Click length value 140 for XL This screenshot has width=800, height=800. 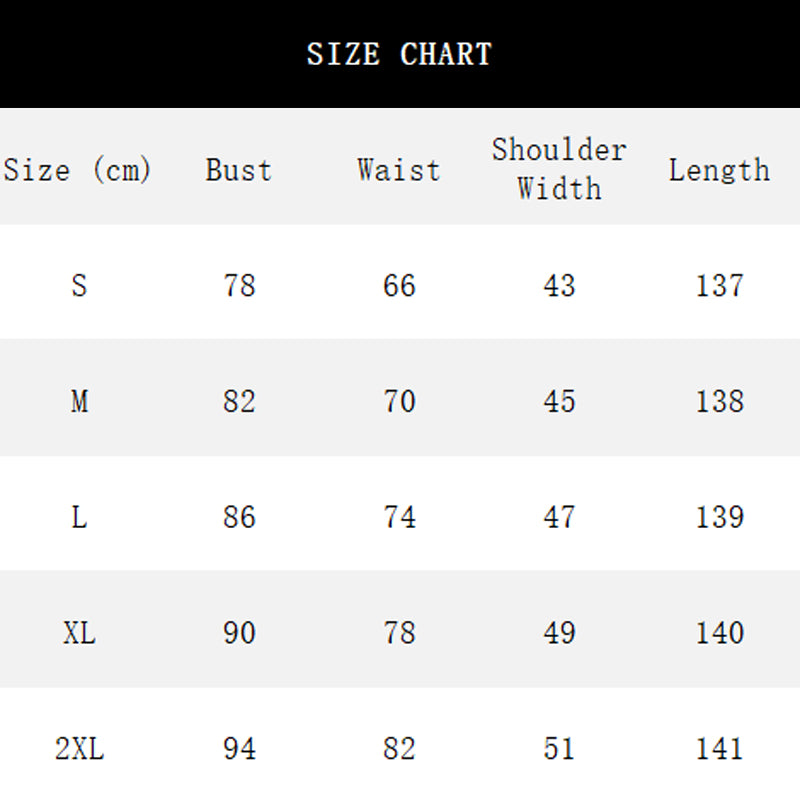719,633
